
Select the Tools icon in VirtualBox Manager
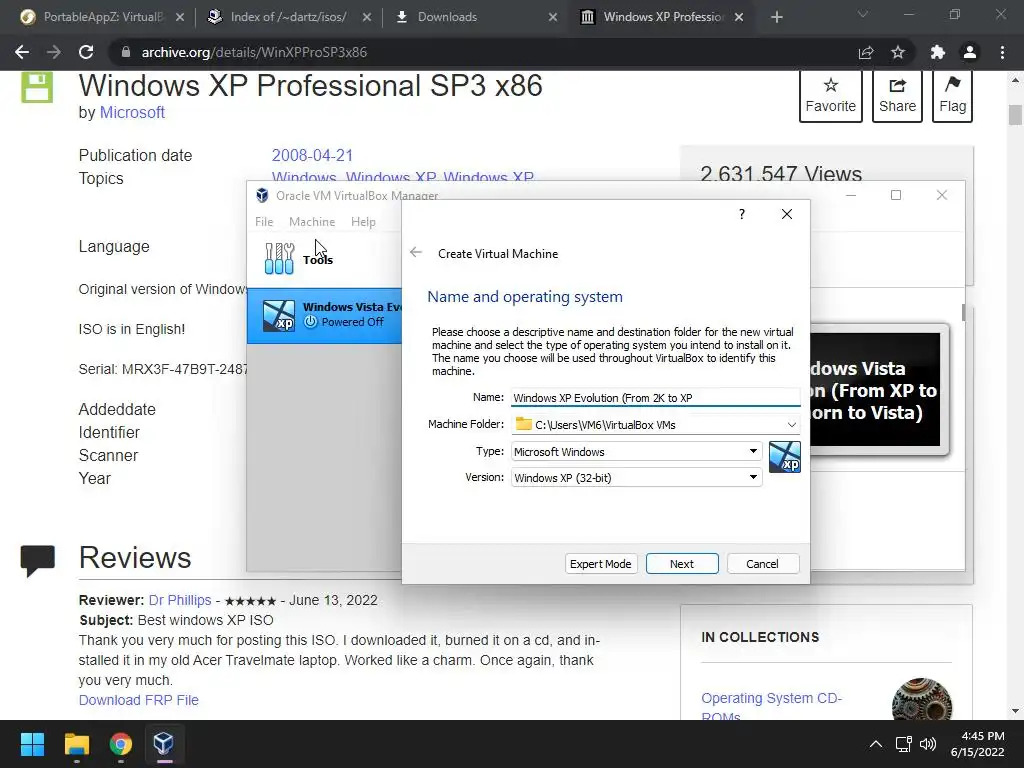pyautogui.click(x=280, y=259)
